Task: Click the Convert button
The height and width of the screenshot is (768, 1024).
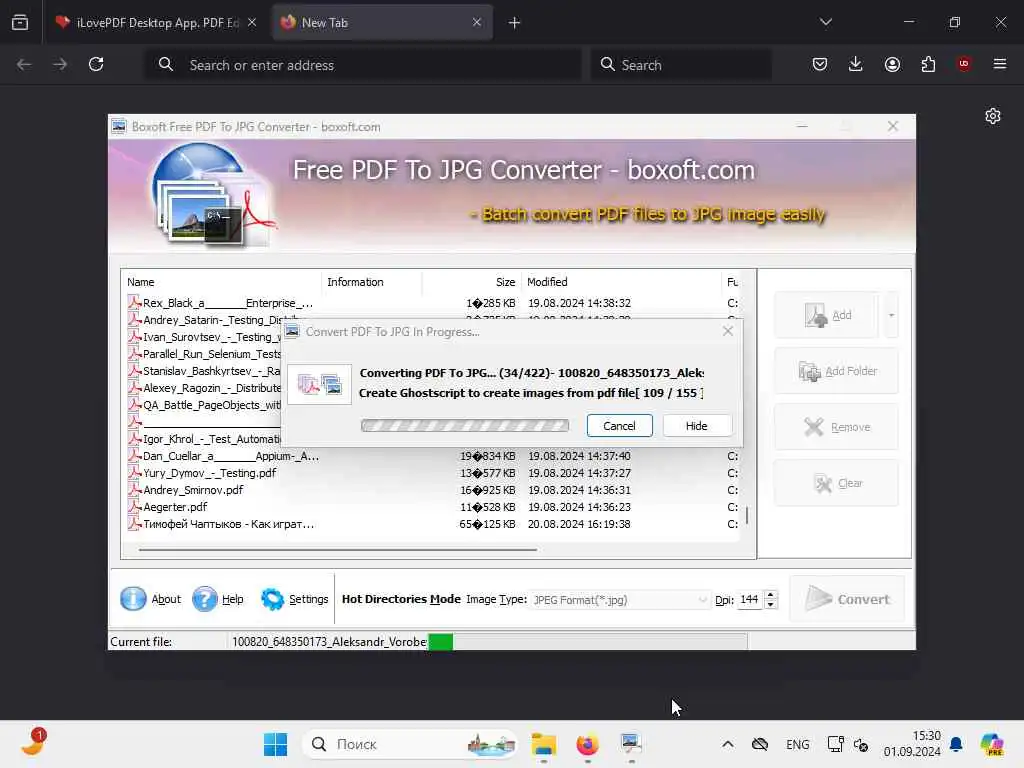Action: click(847, 599)
